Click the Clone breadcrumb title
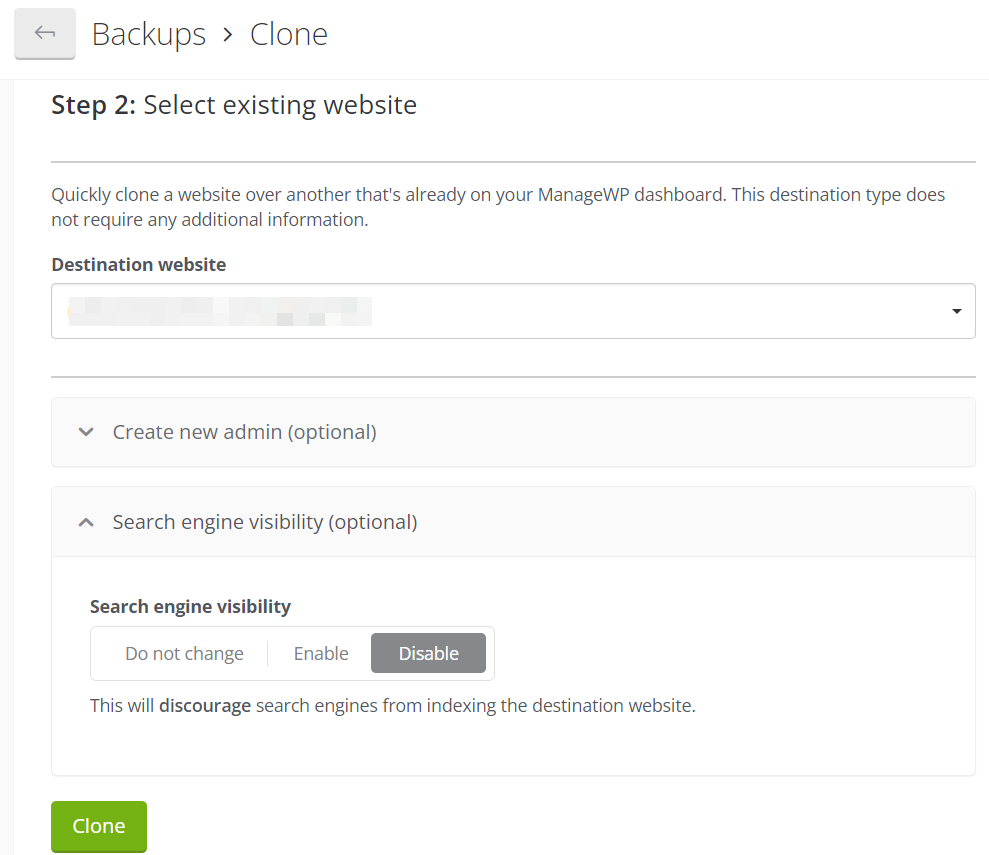This screenshot has height=855, width=989. 288,34
